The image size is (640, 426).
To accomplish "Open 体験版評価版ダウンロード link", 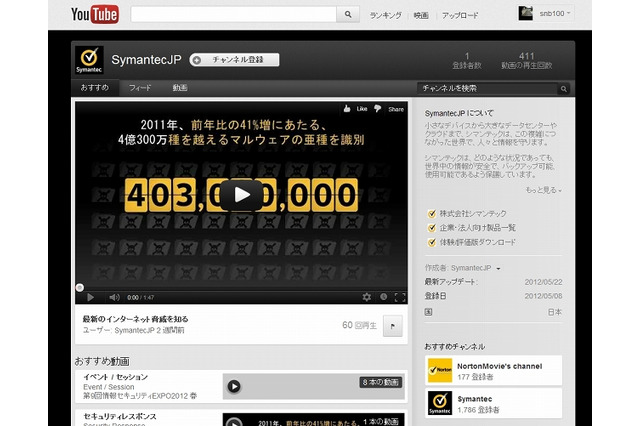I will click(x=478, y=242).
